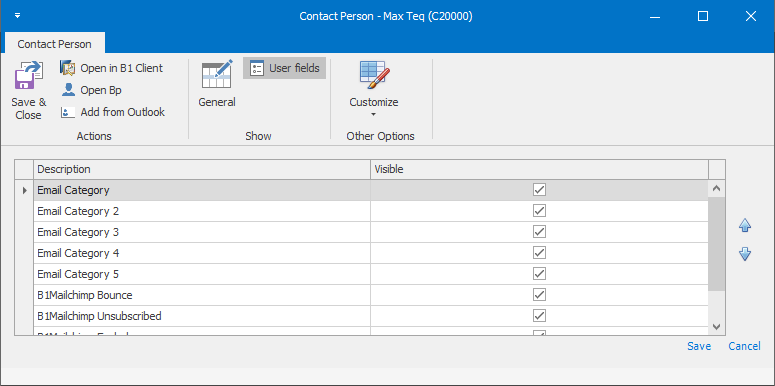Select the Email Category row

tap(371, 190)
